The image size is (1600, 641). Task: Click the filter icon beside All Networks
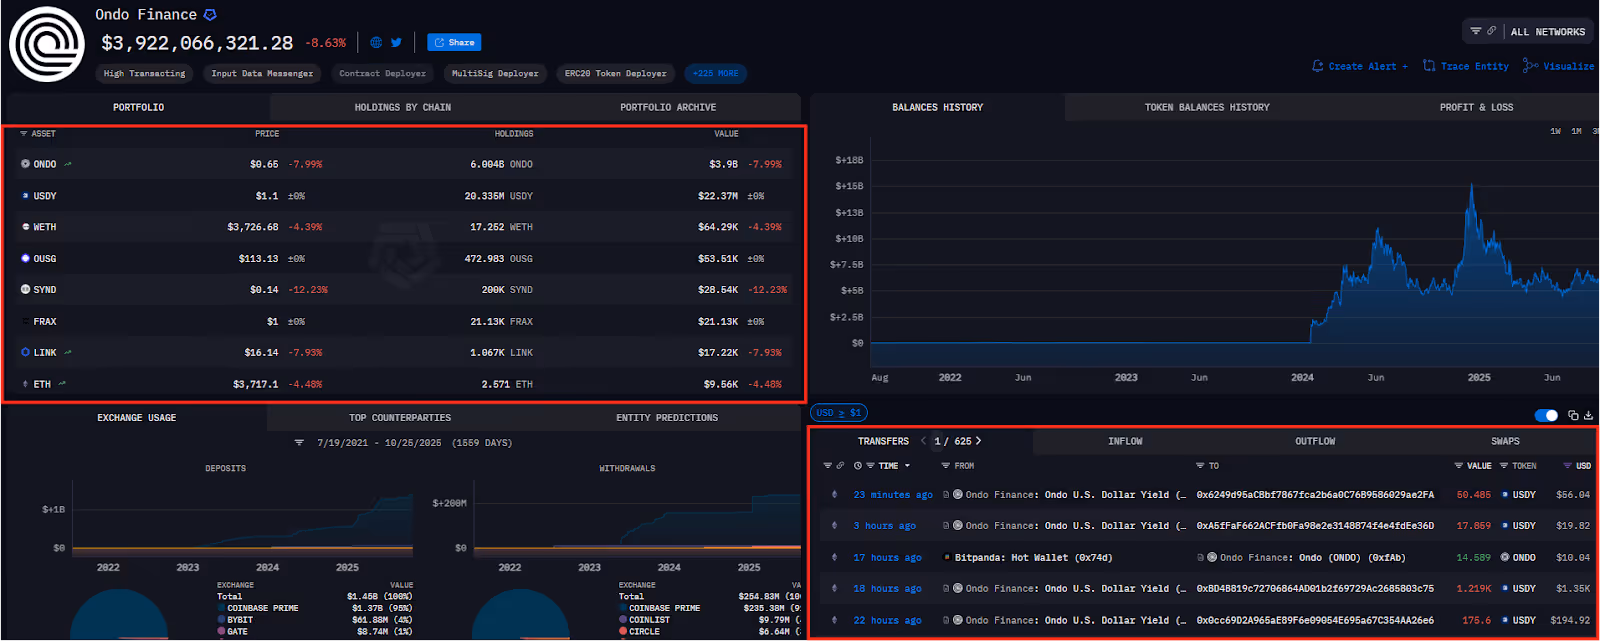[1475, 32]
